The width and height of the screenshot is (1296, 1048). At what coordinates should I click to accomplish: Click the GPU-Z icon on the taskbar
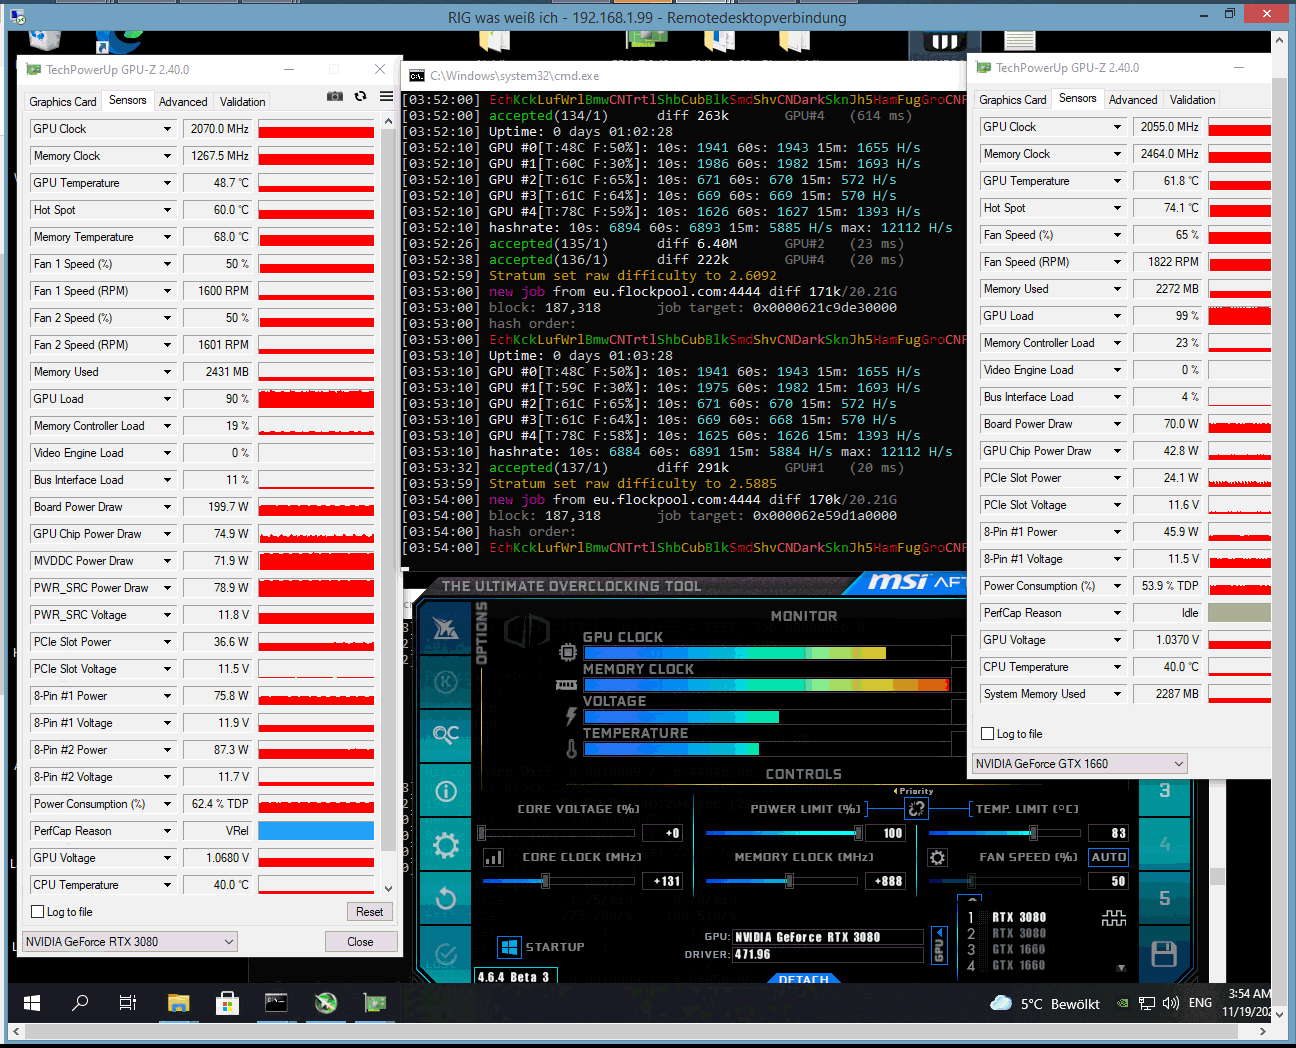tap(375, 1002)
